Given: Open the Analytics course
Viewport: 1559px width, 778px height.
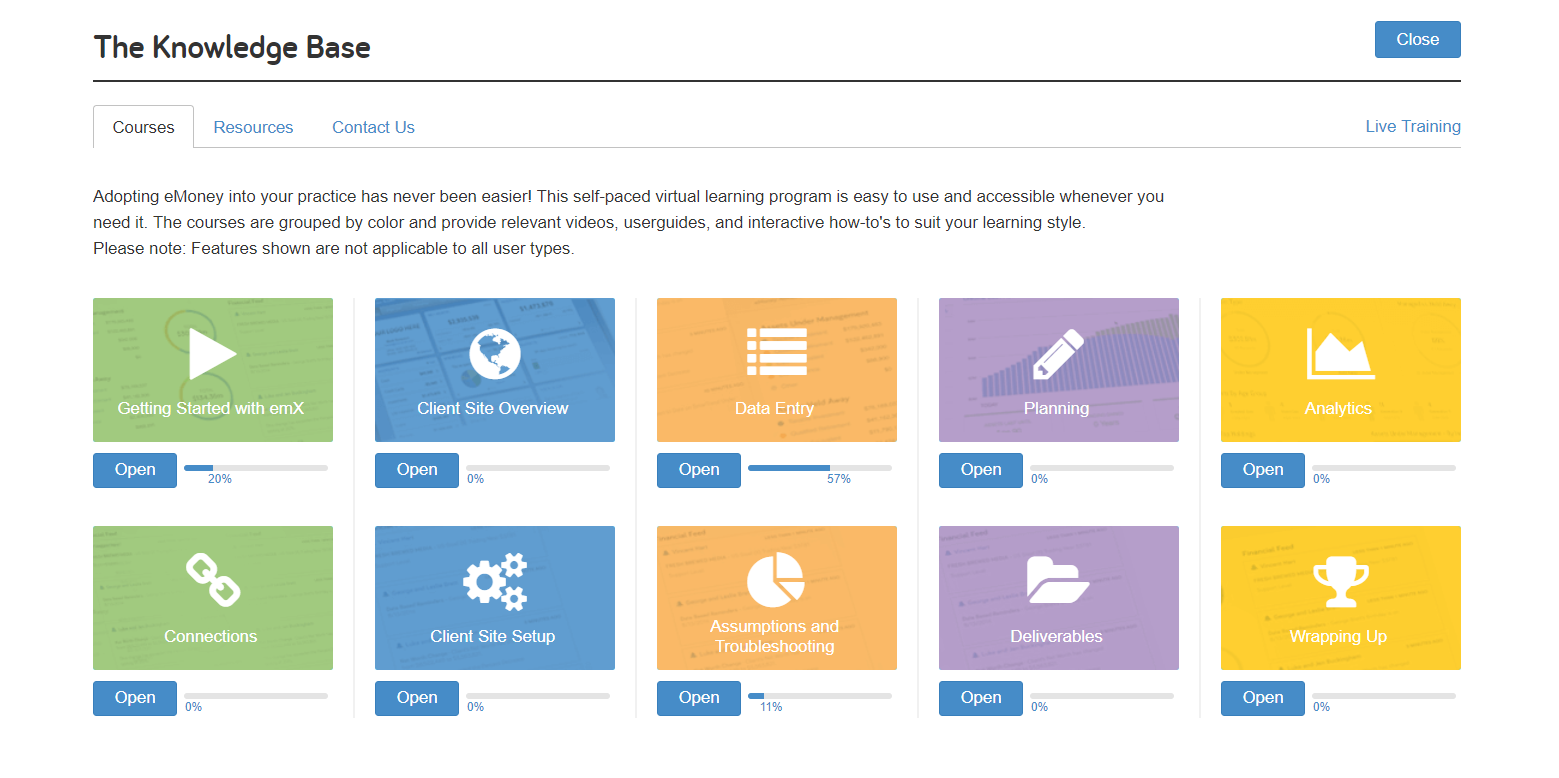Looking at the screenshot, I should [x=1263, y=470].
